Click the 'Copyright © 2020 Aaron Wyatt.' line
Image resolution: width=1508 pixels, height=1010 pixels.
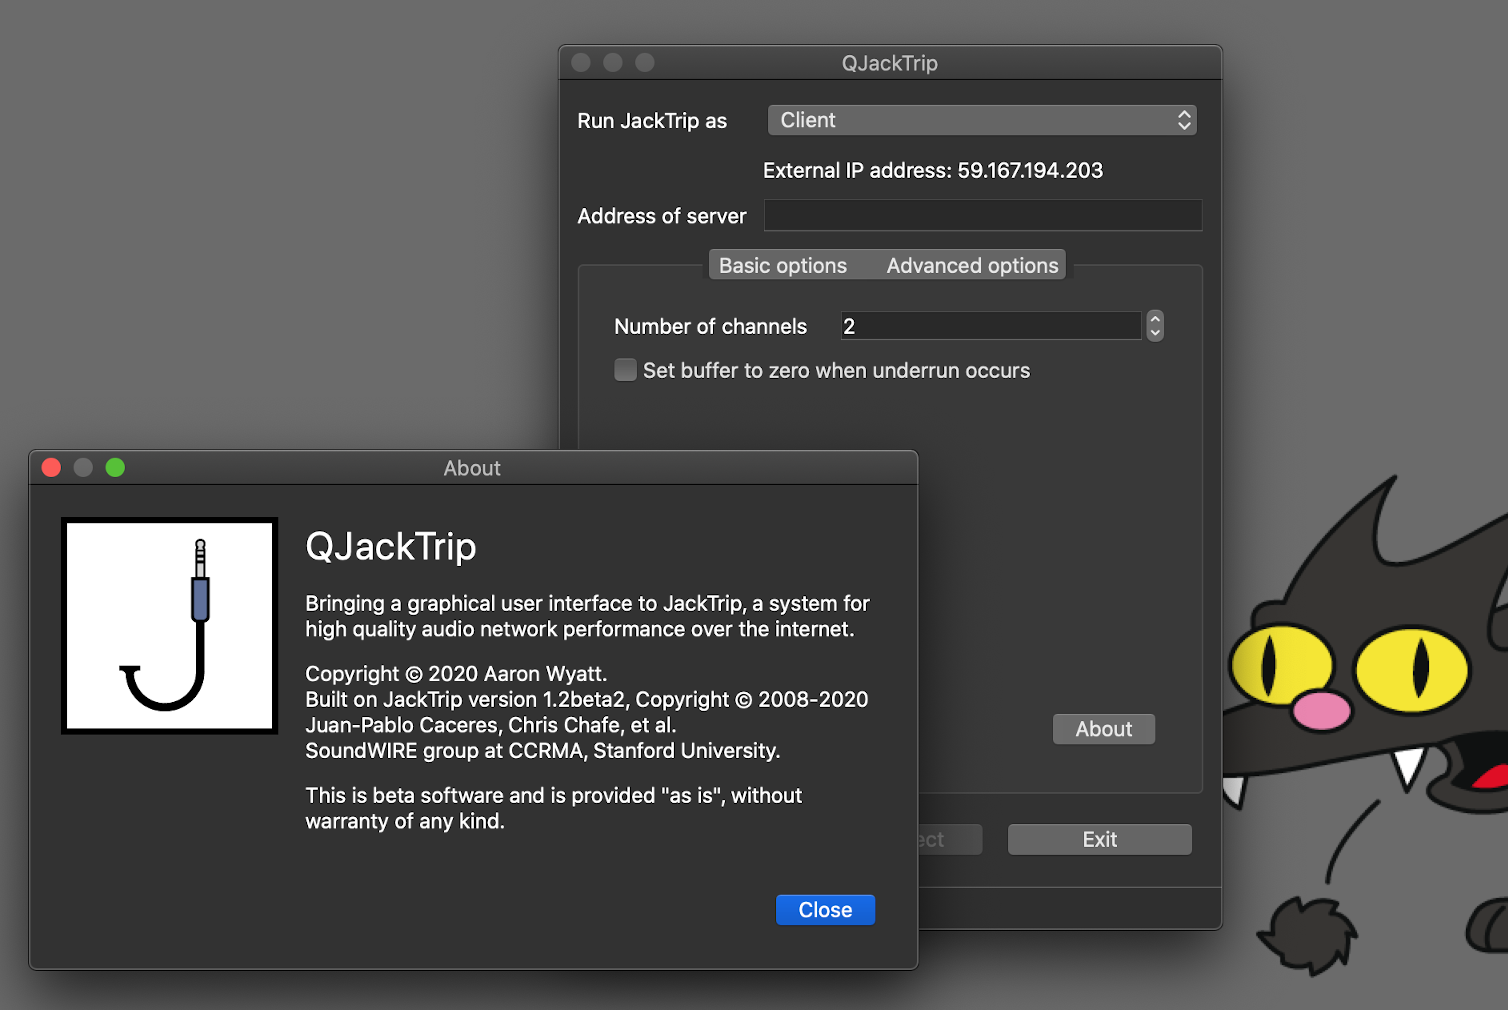click(456, 673)
